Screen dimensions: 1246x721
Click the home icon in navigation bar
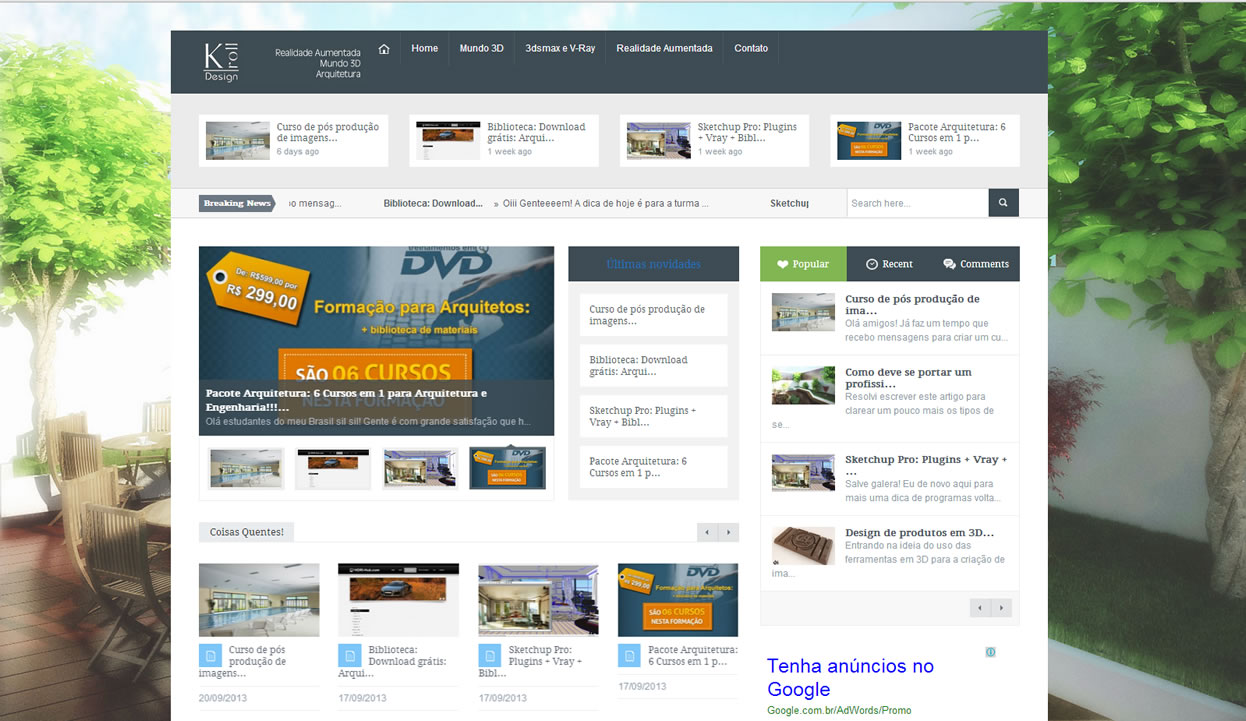pos(384,48)
